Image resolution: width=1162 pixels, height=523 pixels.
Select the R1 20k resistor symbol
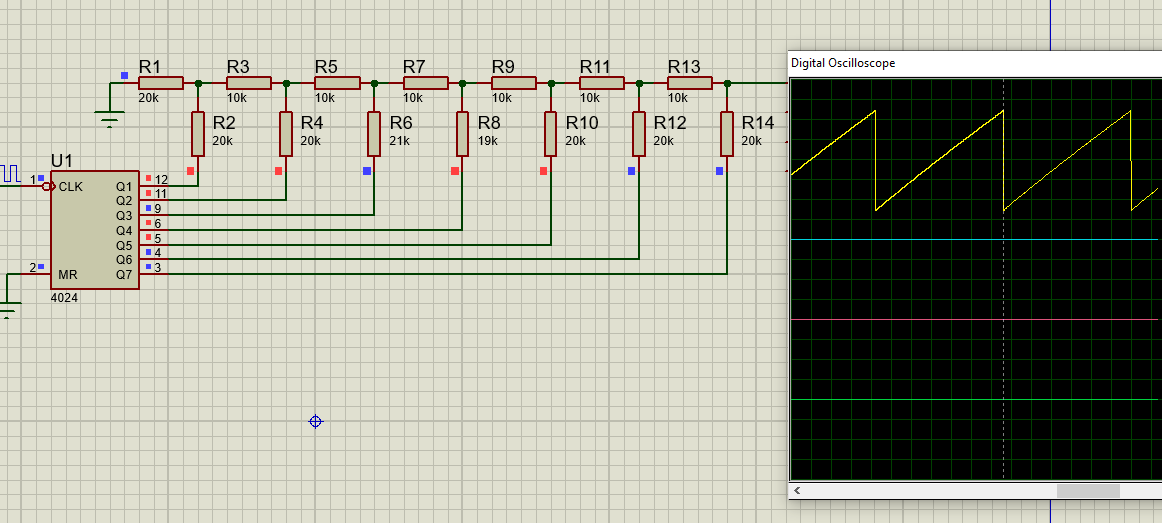coord(161,83)
